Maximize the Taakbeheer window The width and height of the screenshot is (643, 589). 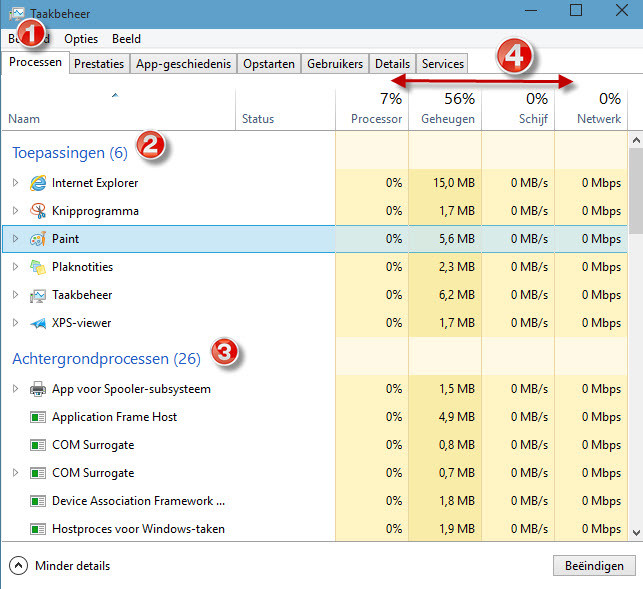576,10
